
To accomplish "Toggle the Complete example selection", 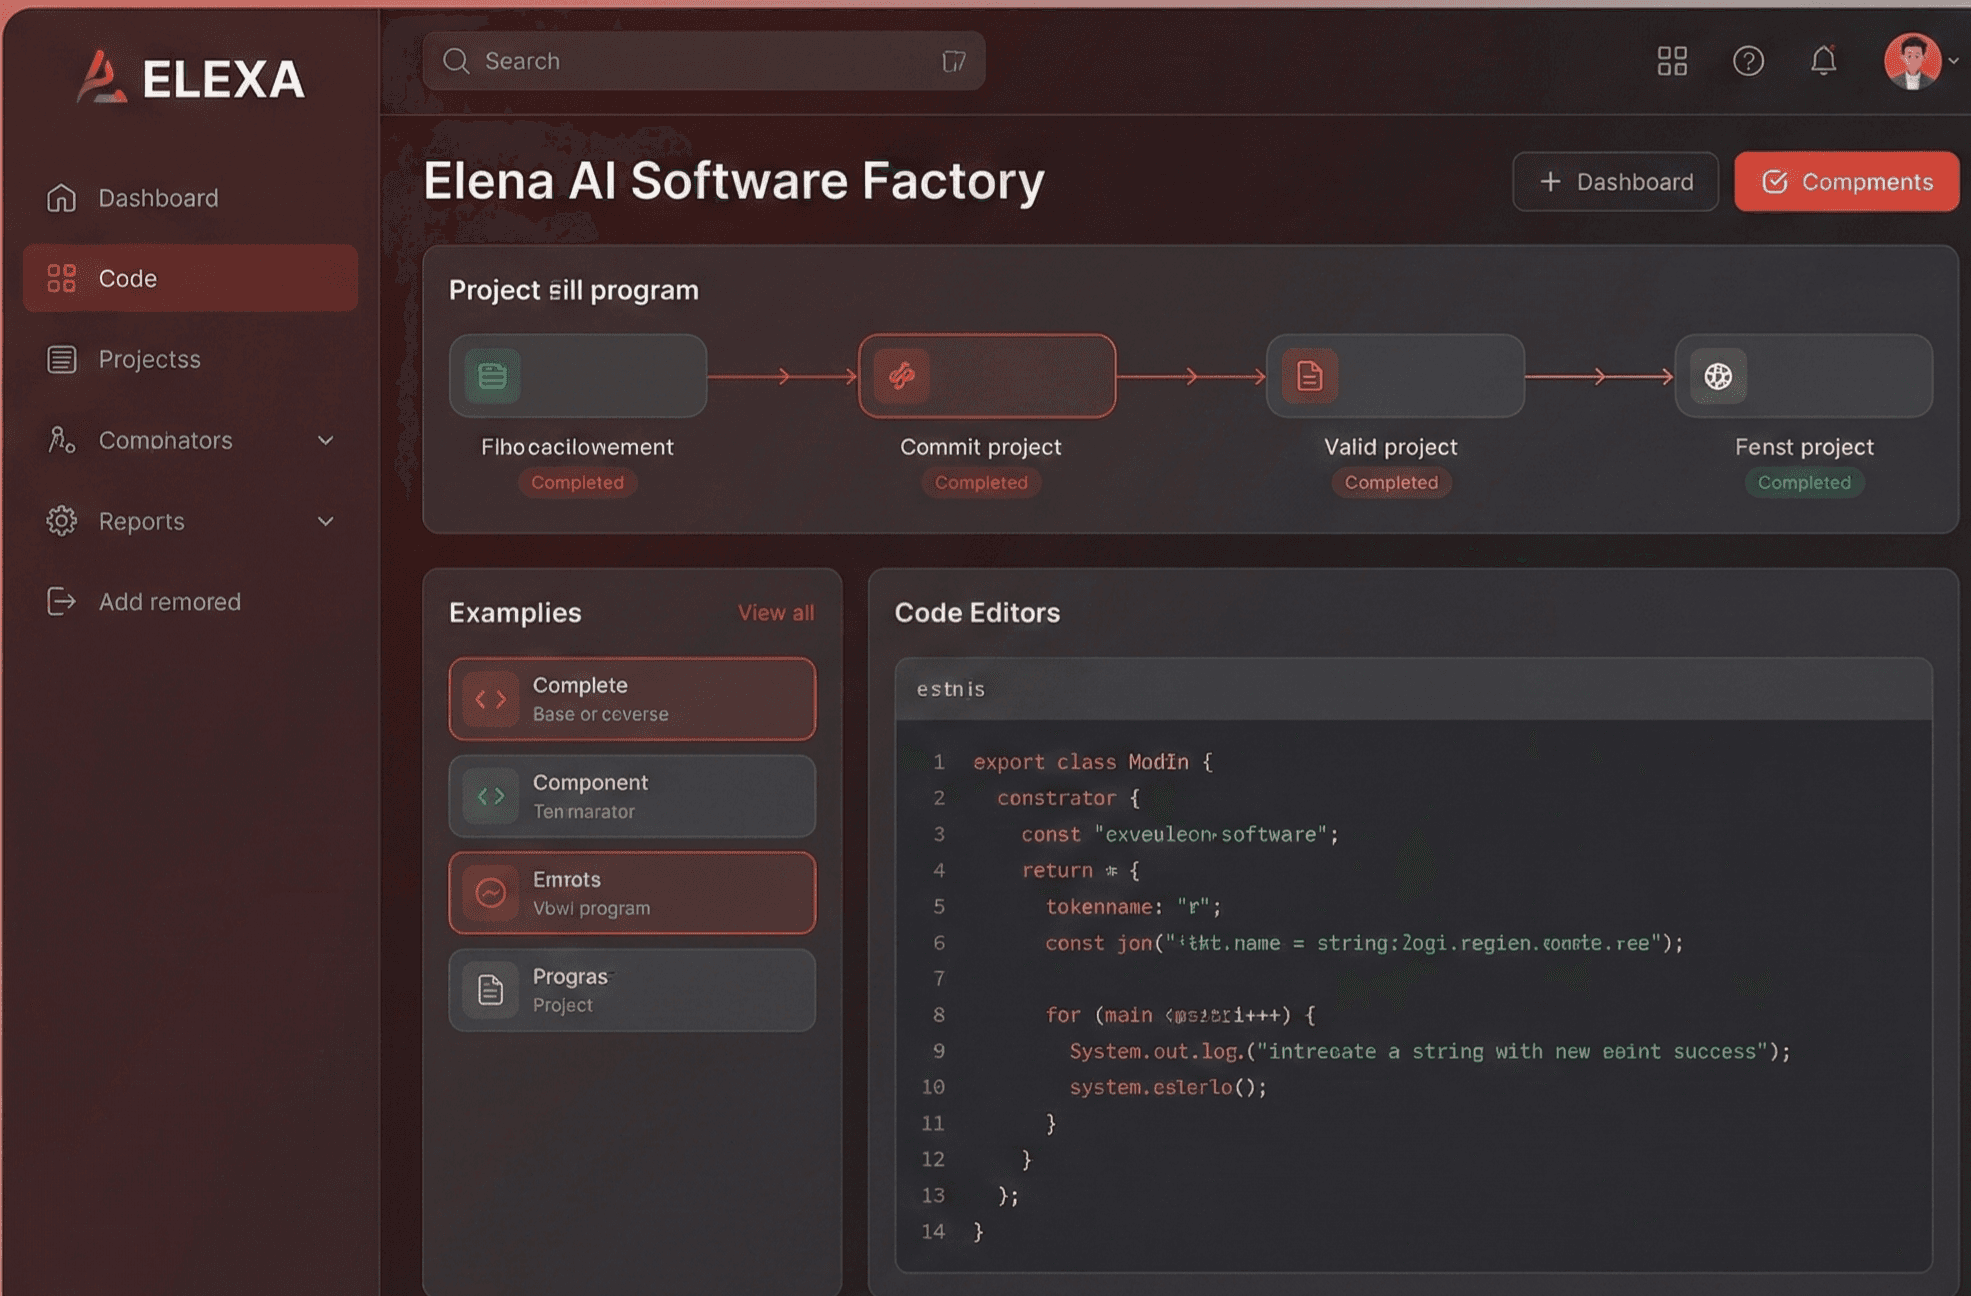I will pyautogui.click(x=632, y=698).
